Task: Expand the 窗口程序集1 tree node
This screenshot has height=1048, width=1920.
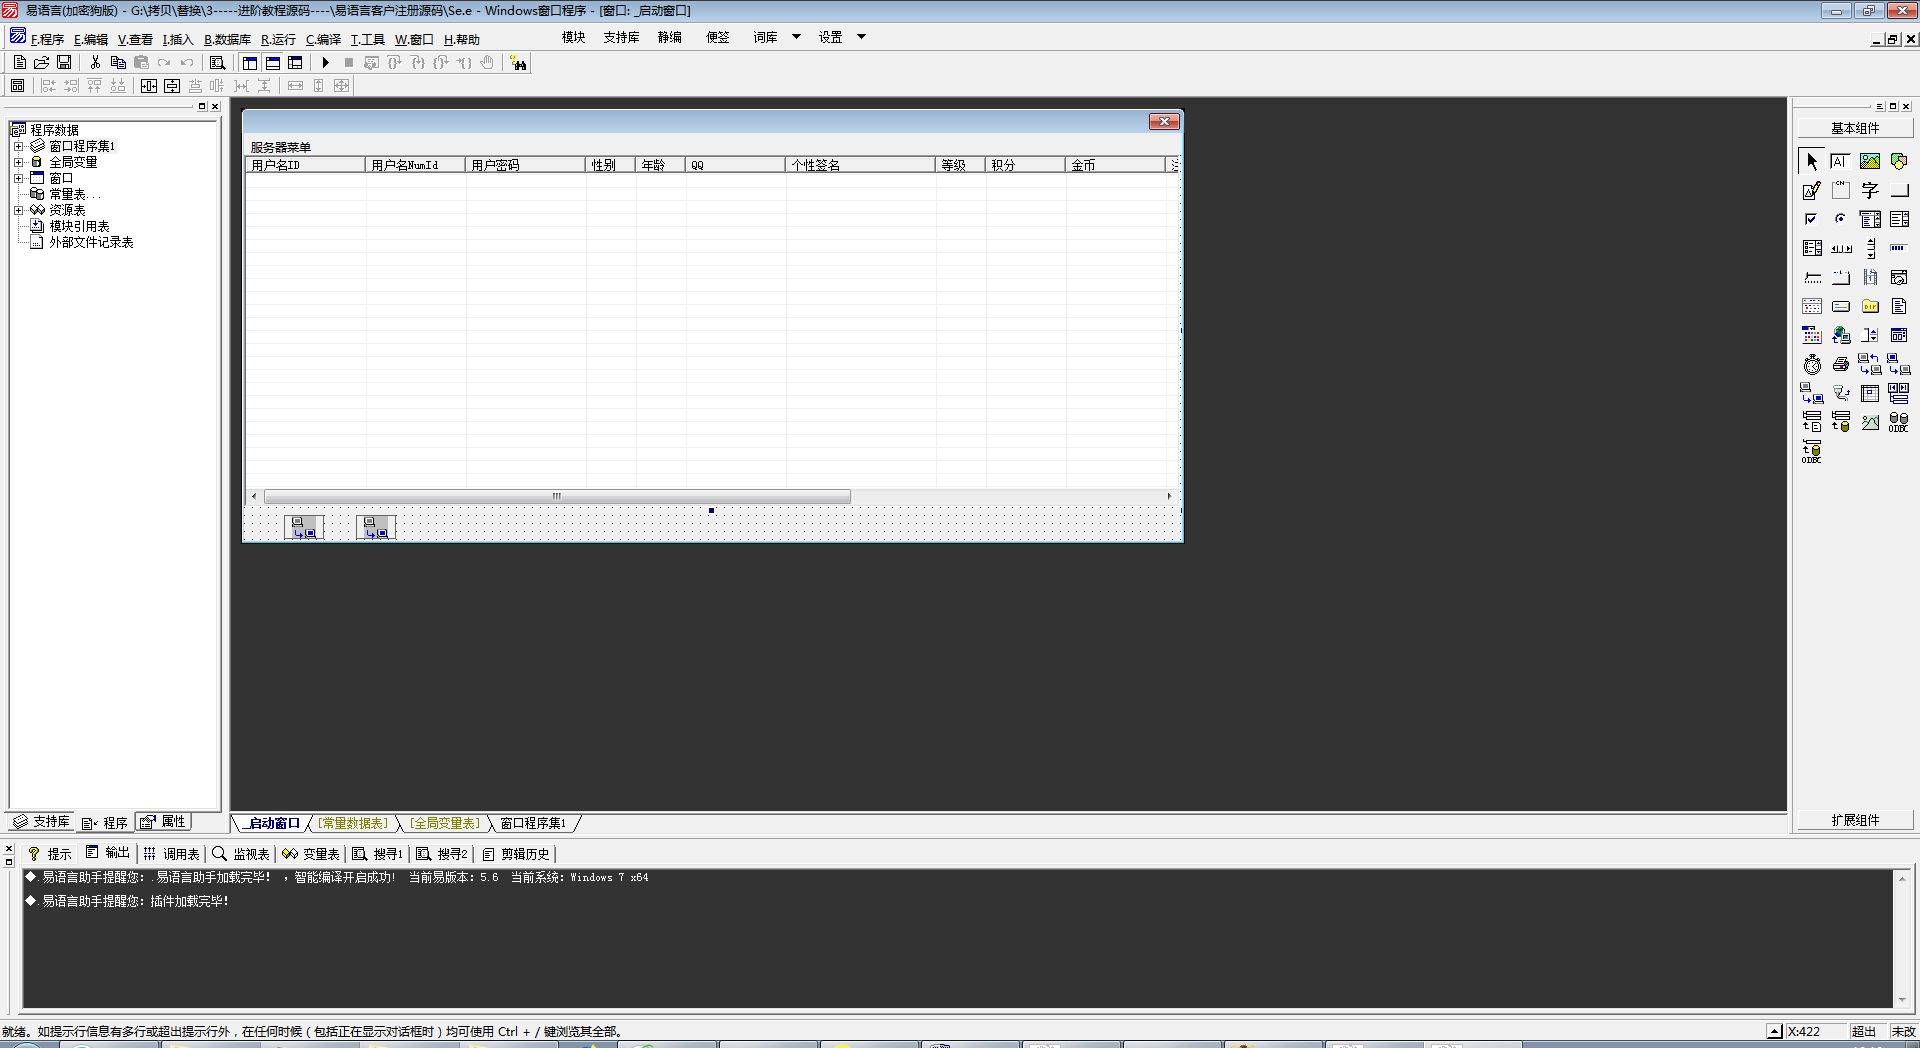Action: click(18, 146)
